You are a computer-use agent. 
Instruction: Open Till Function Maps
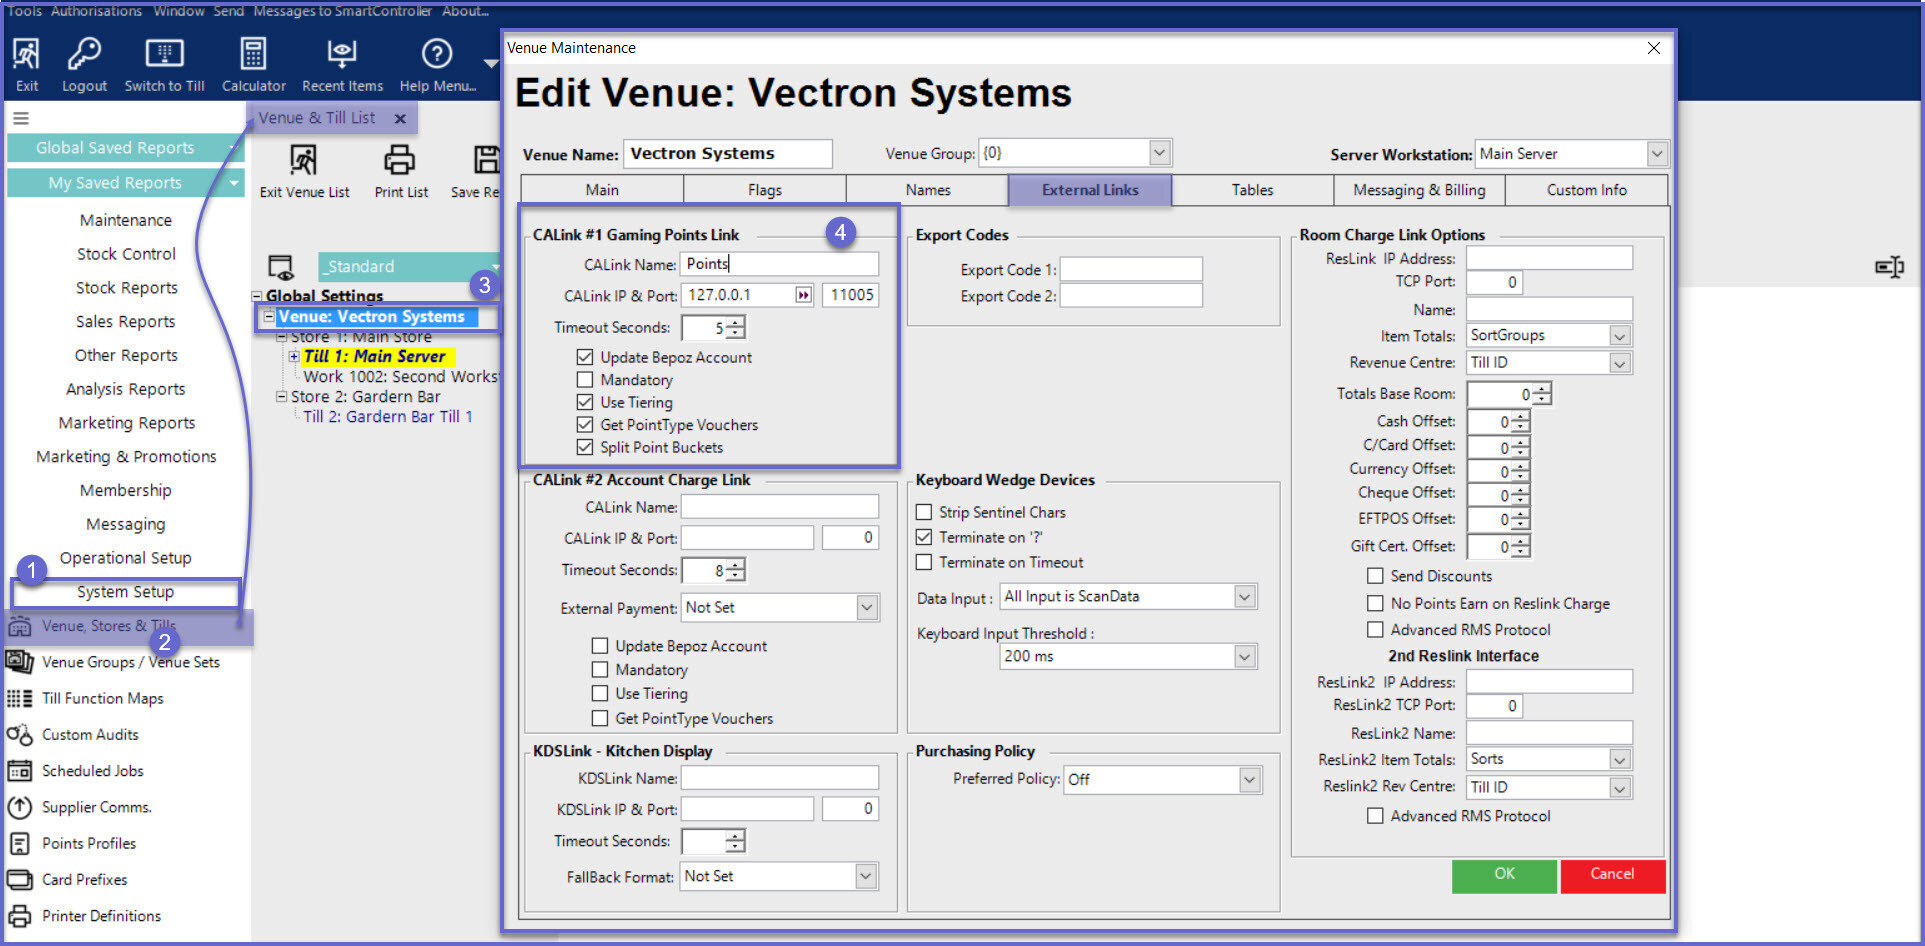pos(102,698)
